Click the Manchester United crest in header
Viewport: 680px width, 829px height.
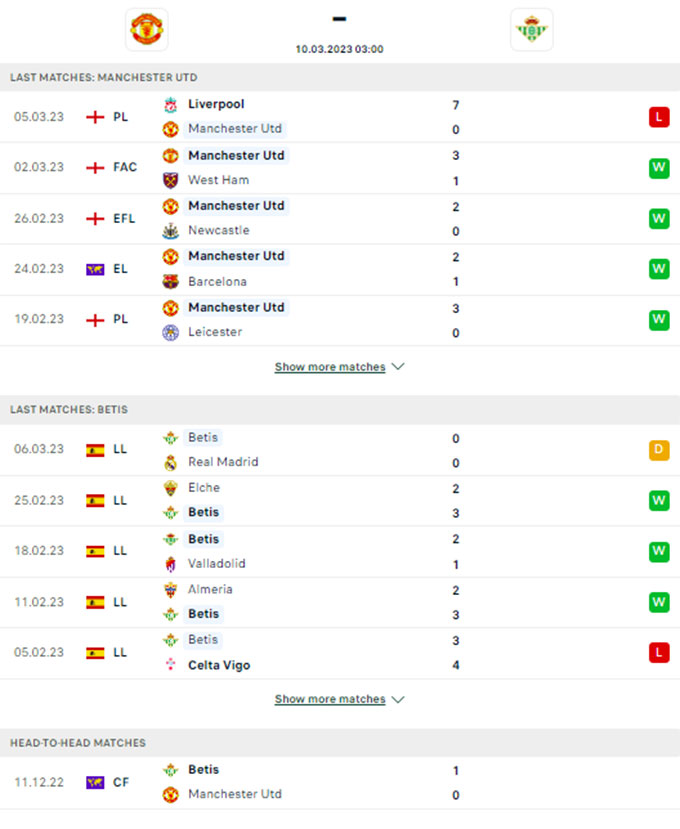[147, 29]
